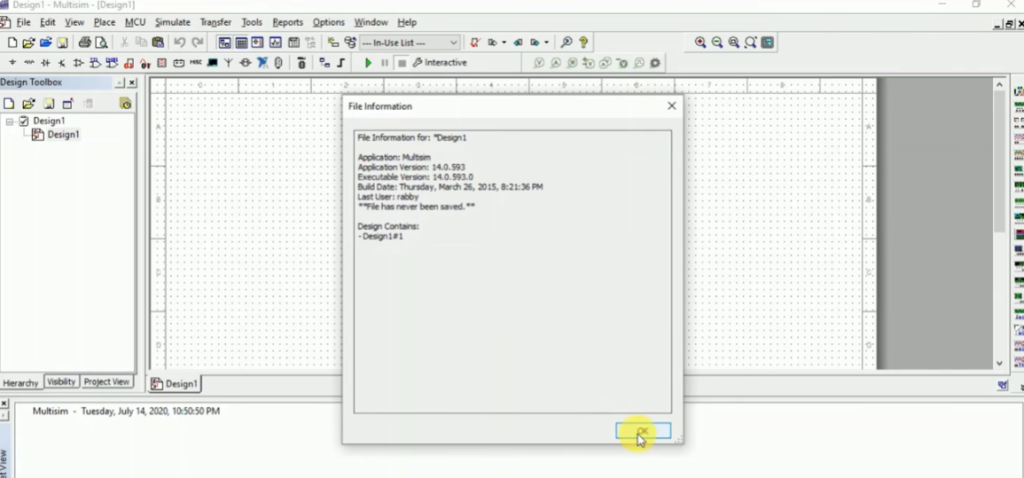Open the Options menu
This screenshot has height=478, width=1024.
(x=328, y=22)
